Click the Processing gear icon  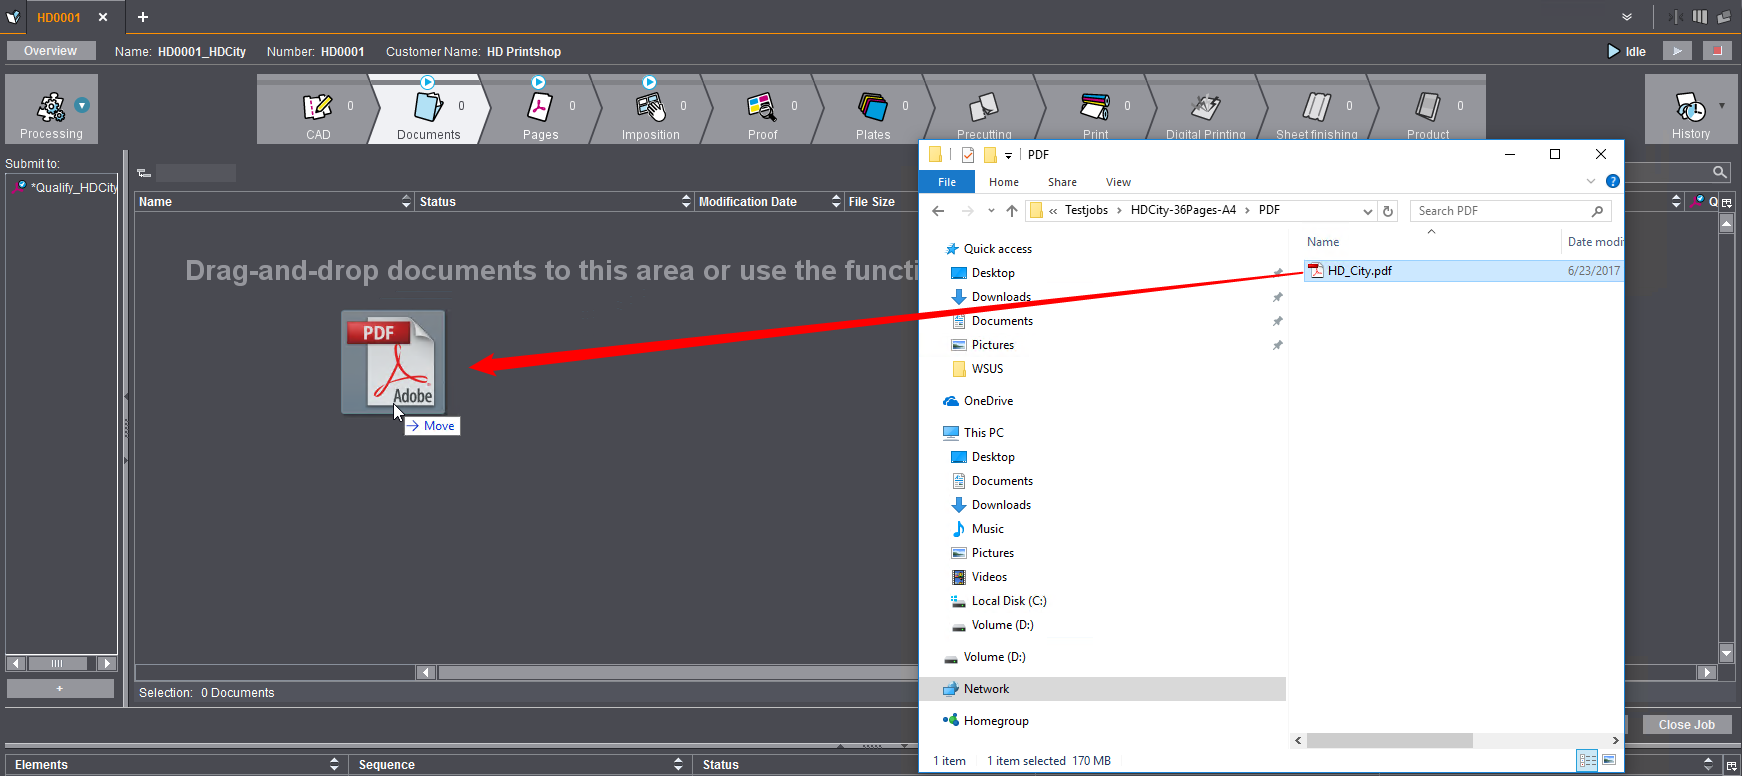(x=51, y=106)
